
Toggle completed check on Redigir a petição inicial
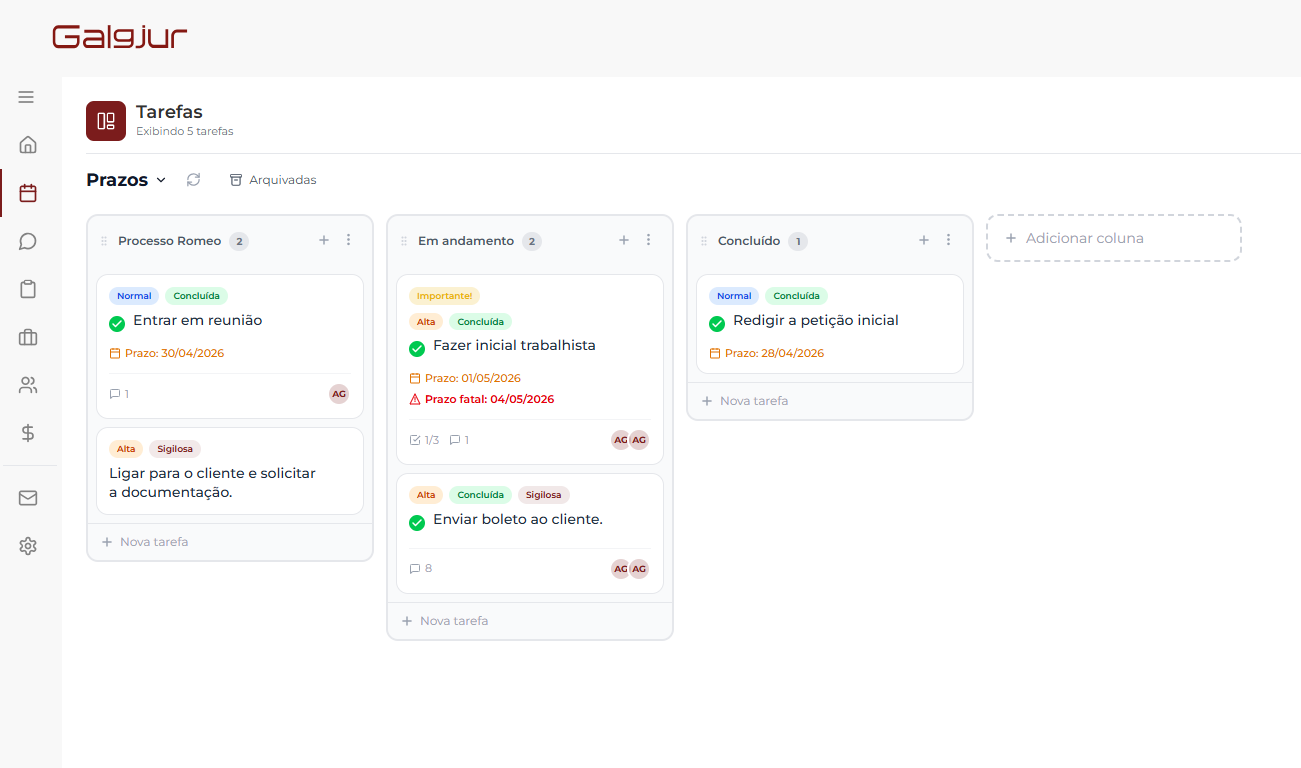click(717, 323)
